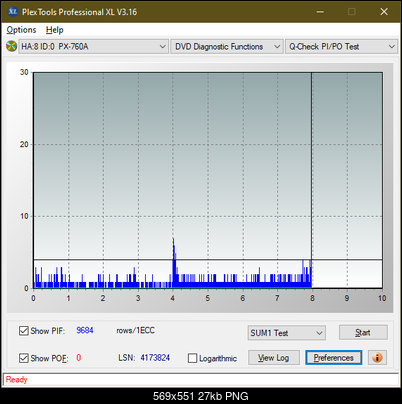Screen dimensions: 402x404
Task: Click the LSN value 4173824
Action: coord(155,358)
